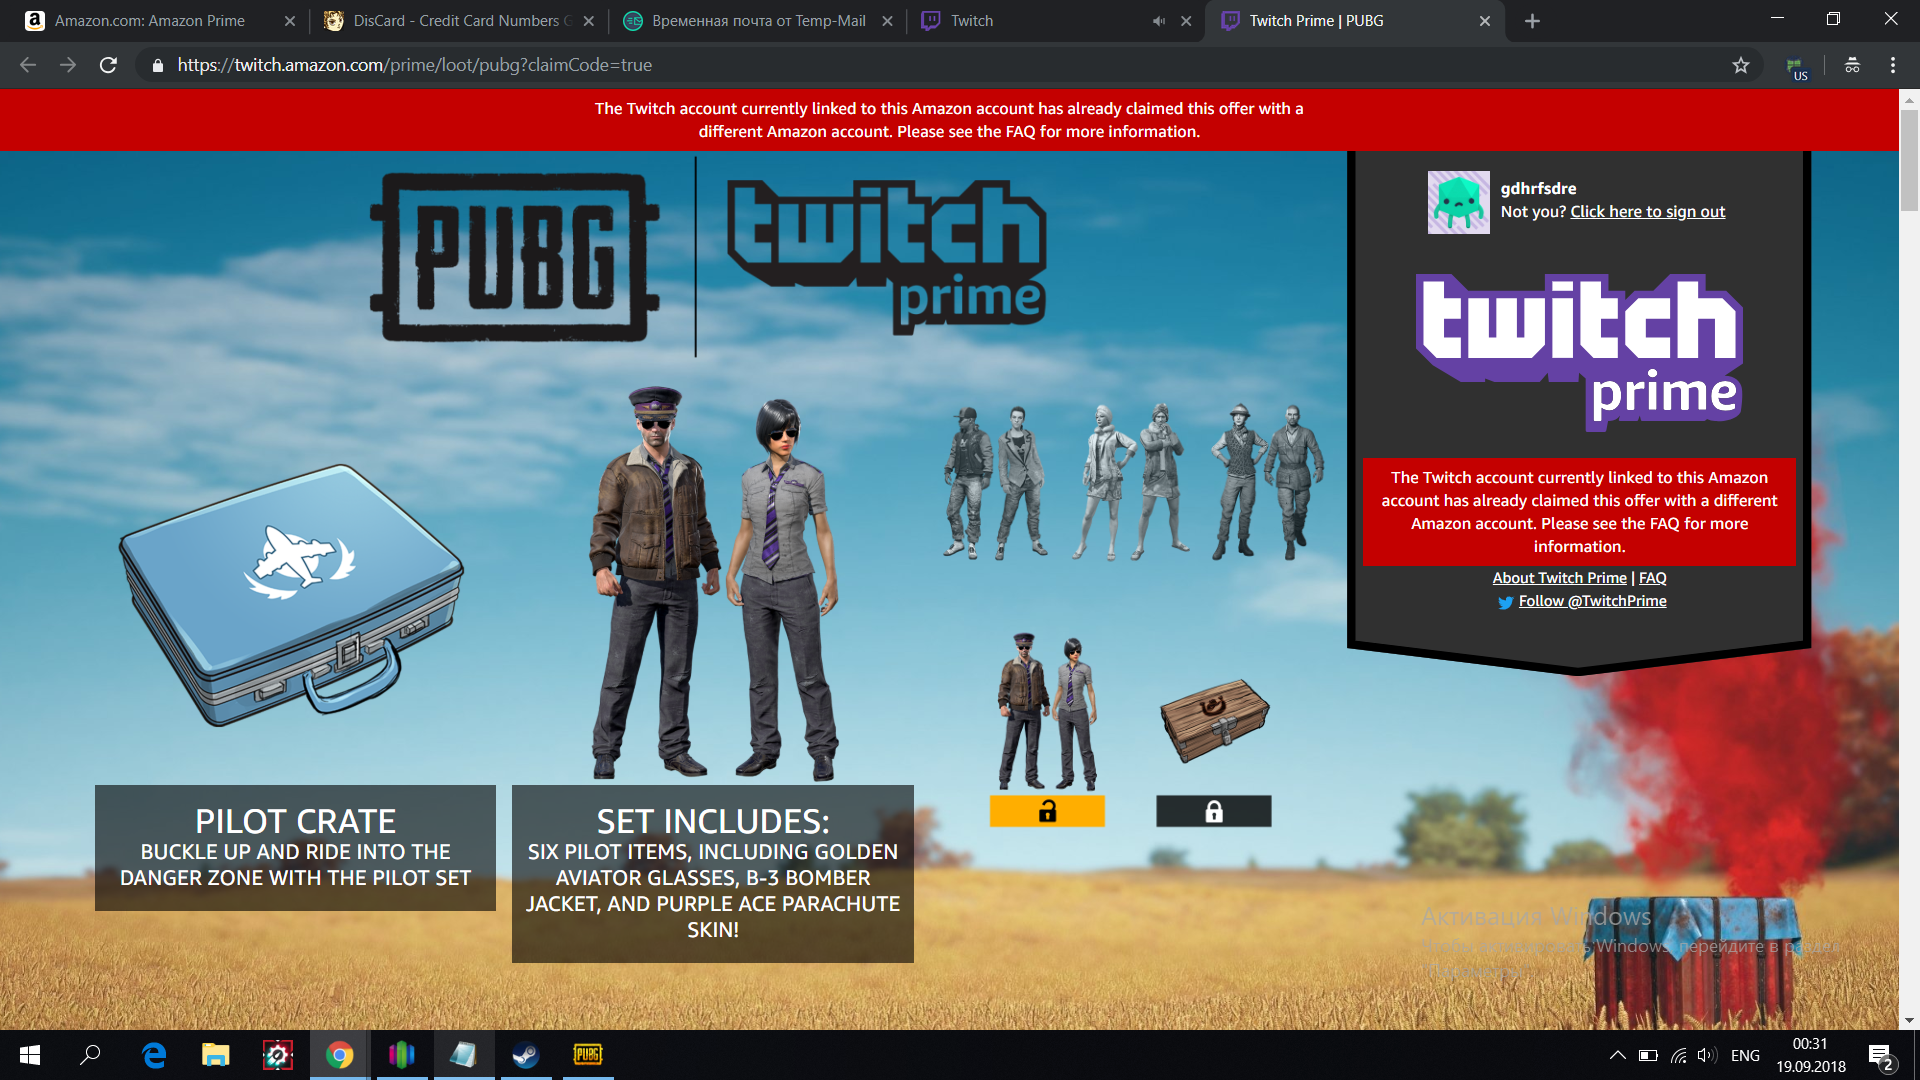Click the scrollbar up arrow
Image resolution: width=1920 pixels, height=1080 pixels.
[x=1909, y=100]
